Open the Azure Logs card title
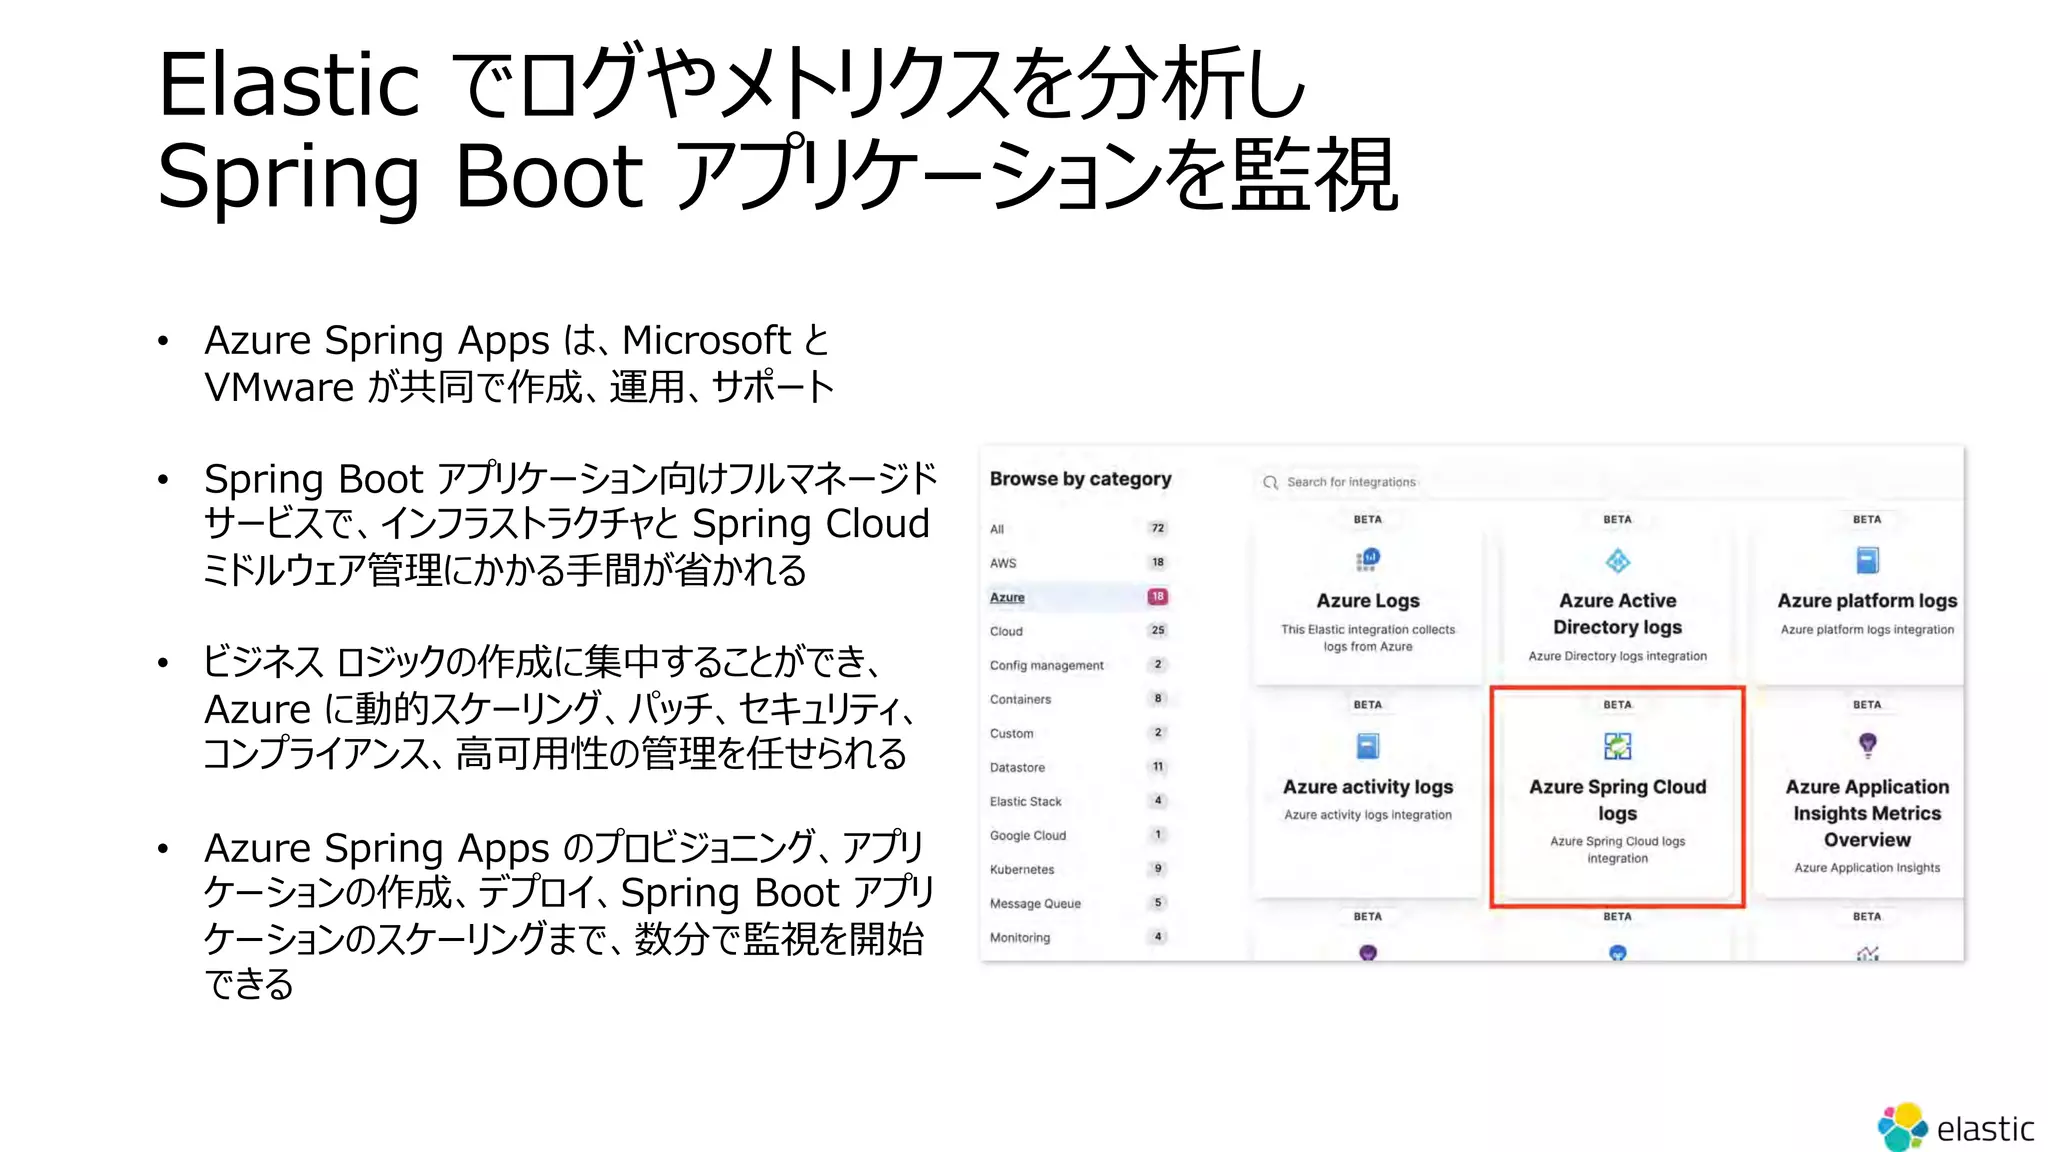The width and height of the screenshot is (2048, 1152). [x=1368, y=601]
